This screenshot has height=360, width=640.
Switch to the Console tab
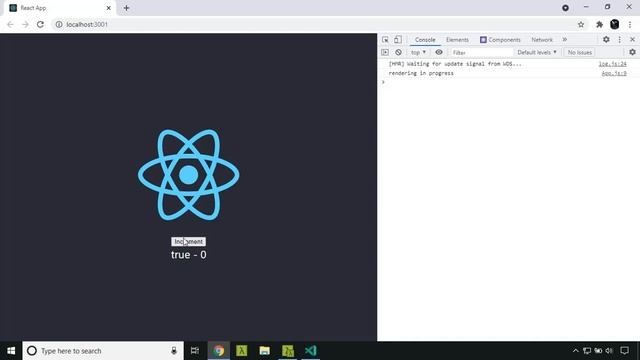tap(425, 40)
